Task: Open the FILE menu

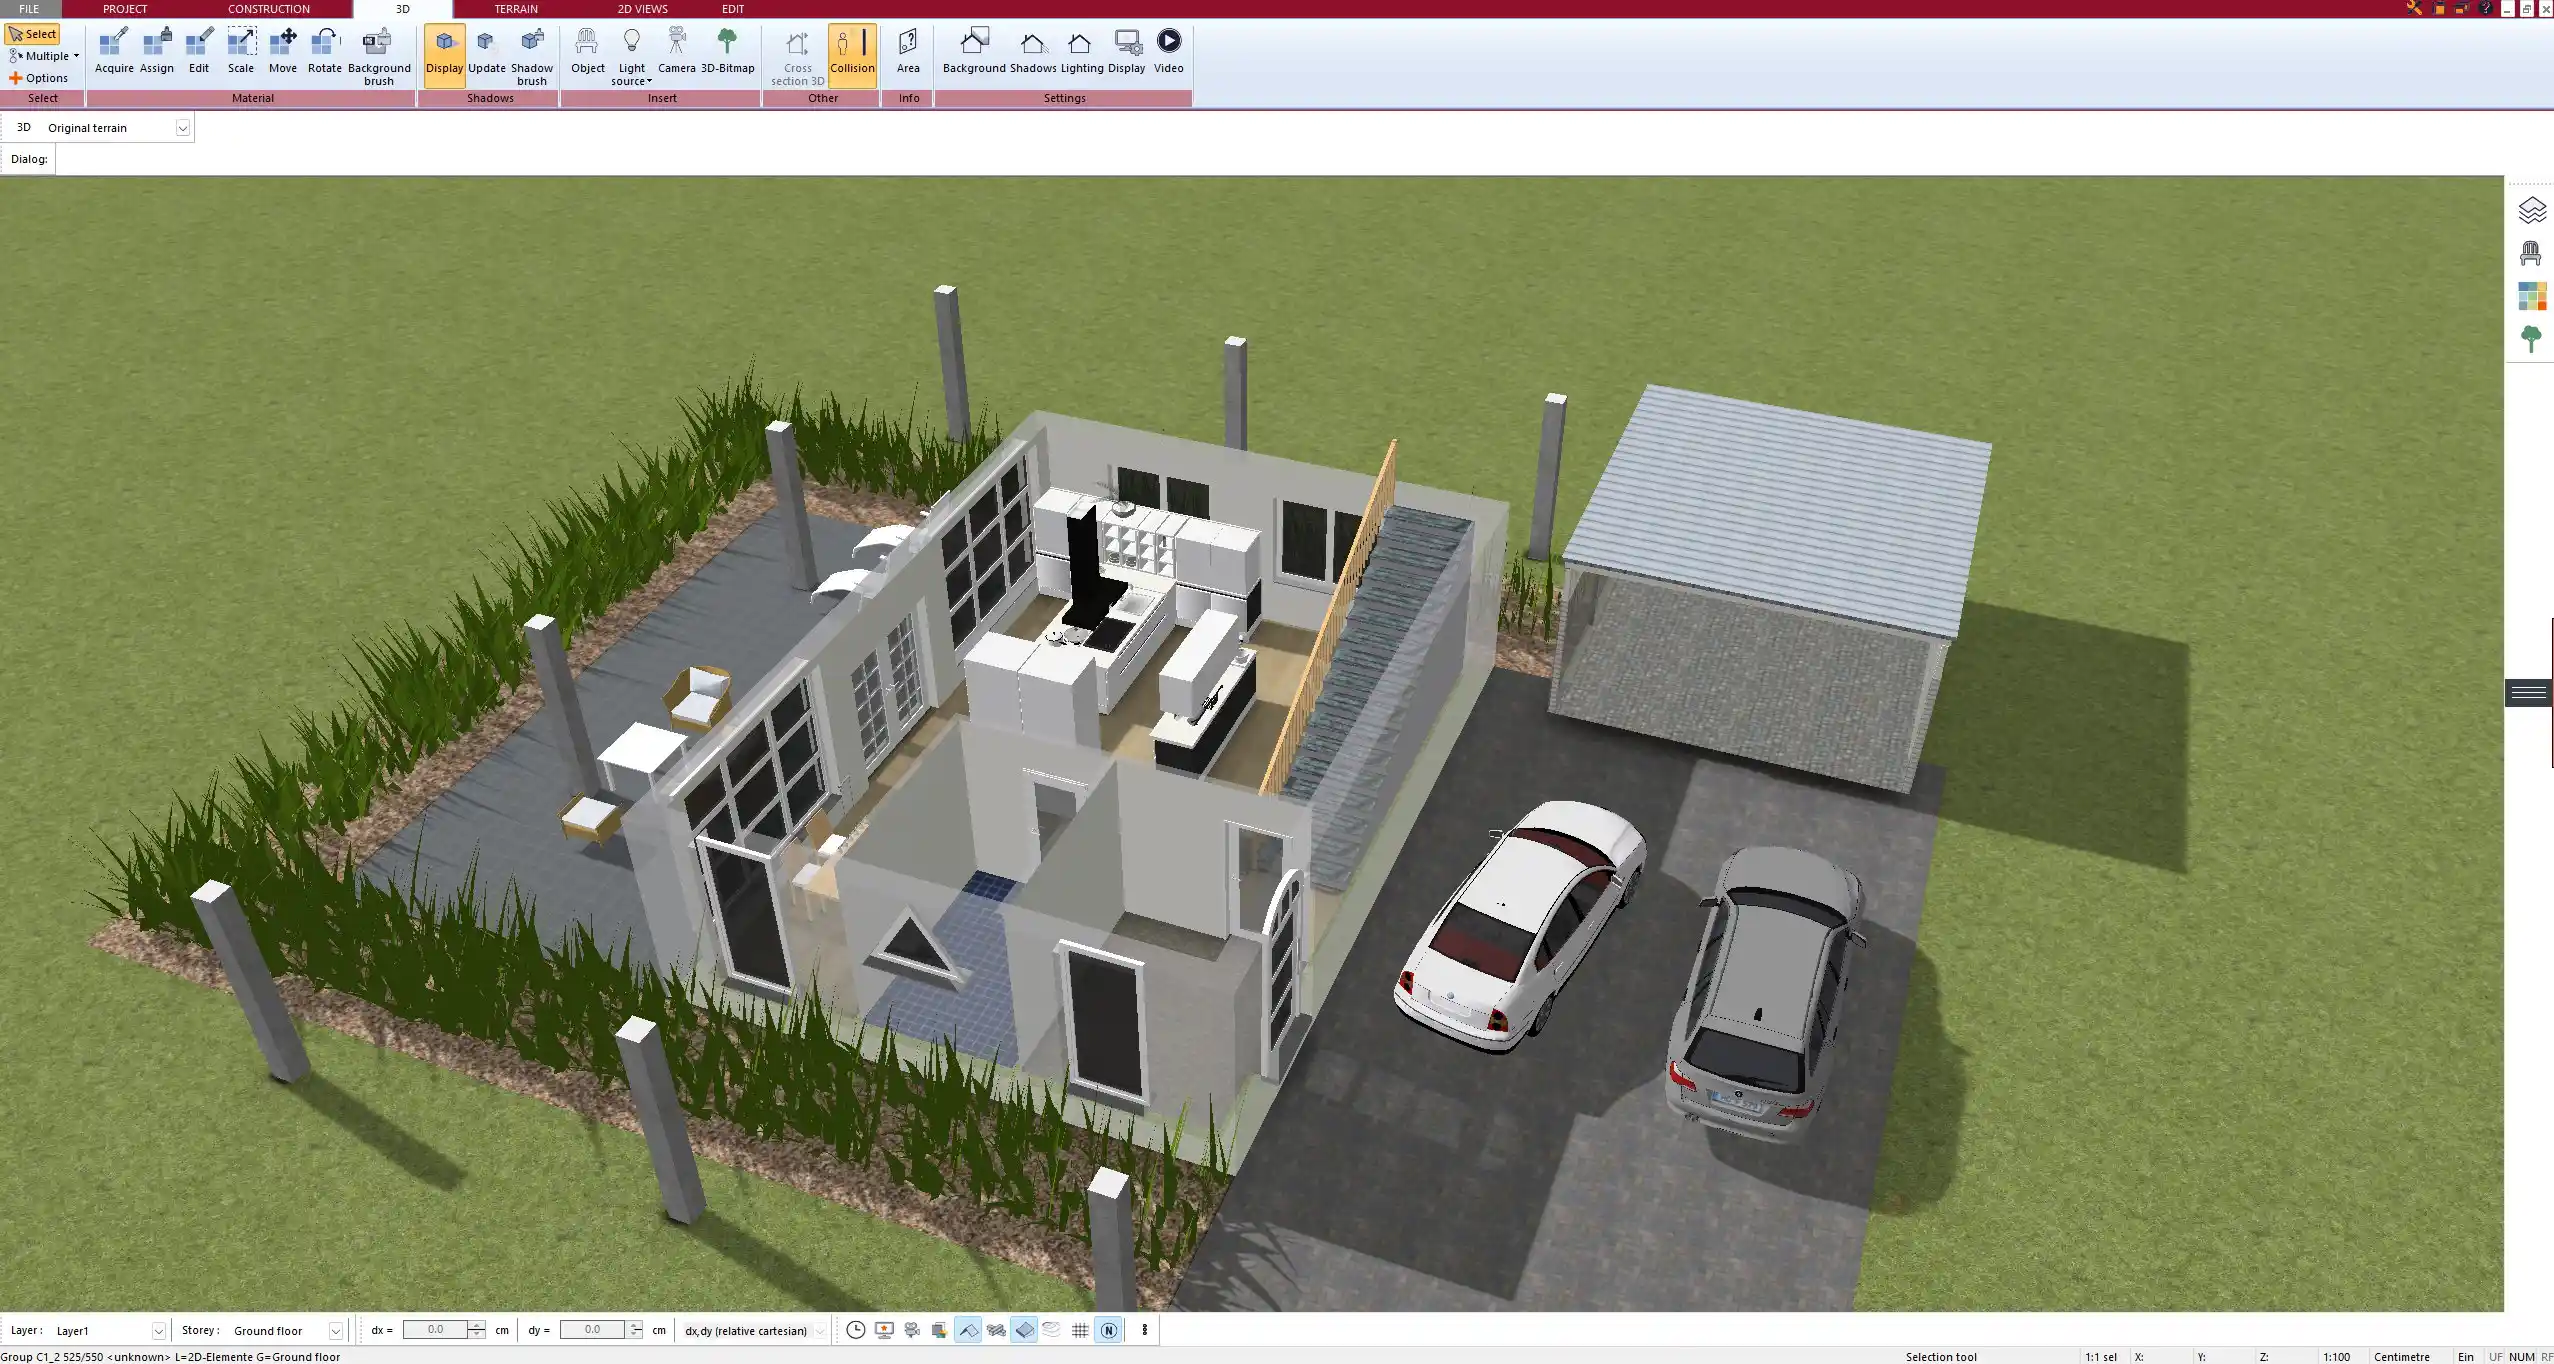Action: 29,9
